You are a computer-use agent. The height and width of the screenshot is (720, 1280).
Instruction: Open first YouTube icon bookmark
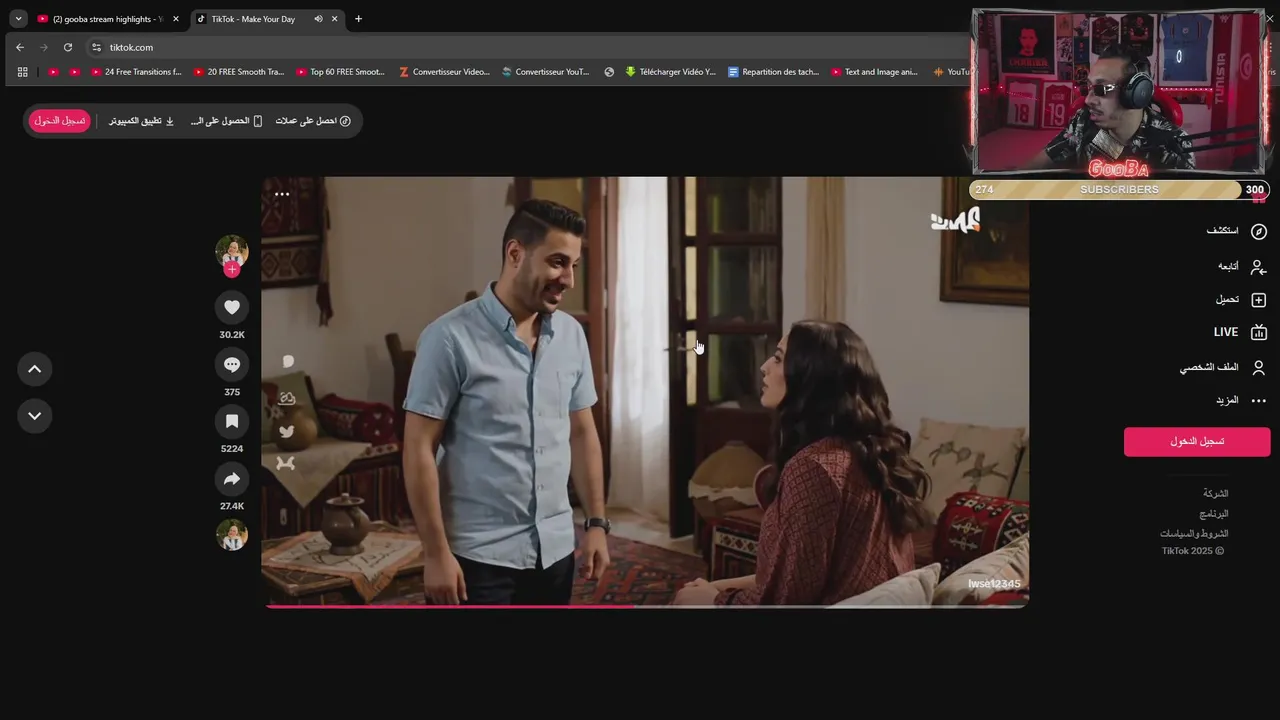tap(54, 72)
